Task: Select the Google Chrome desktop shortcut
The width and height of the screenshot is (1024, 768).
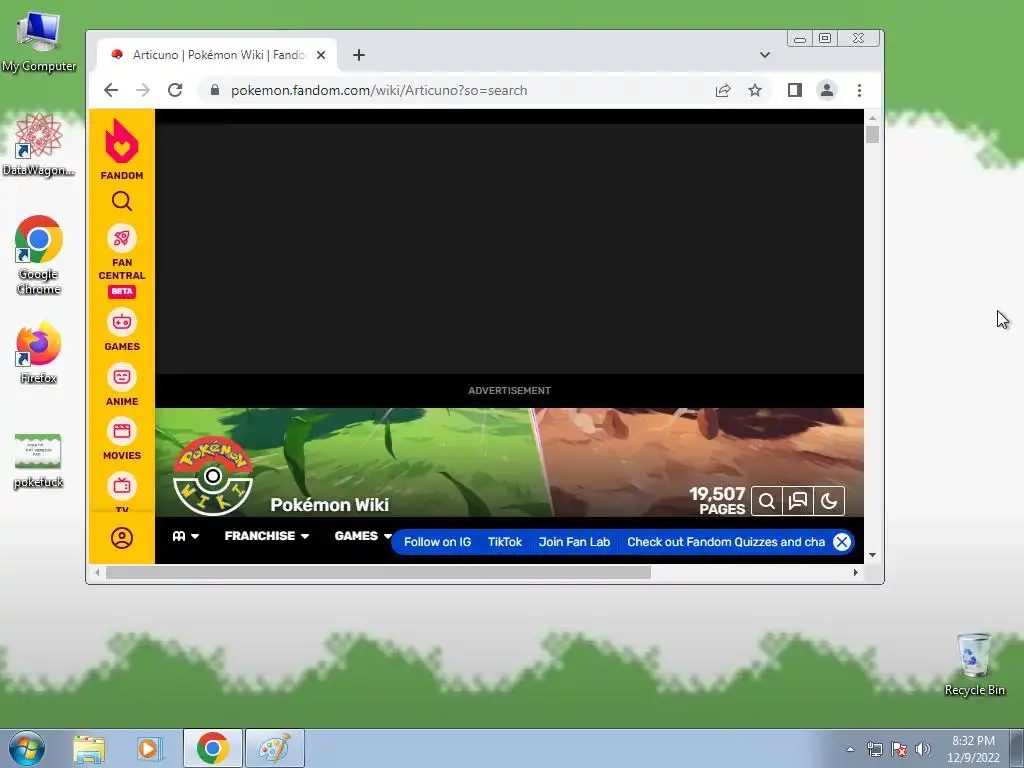Action: (x=39, y=255)
